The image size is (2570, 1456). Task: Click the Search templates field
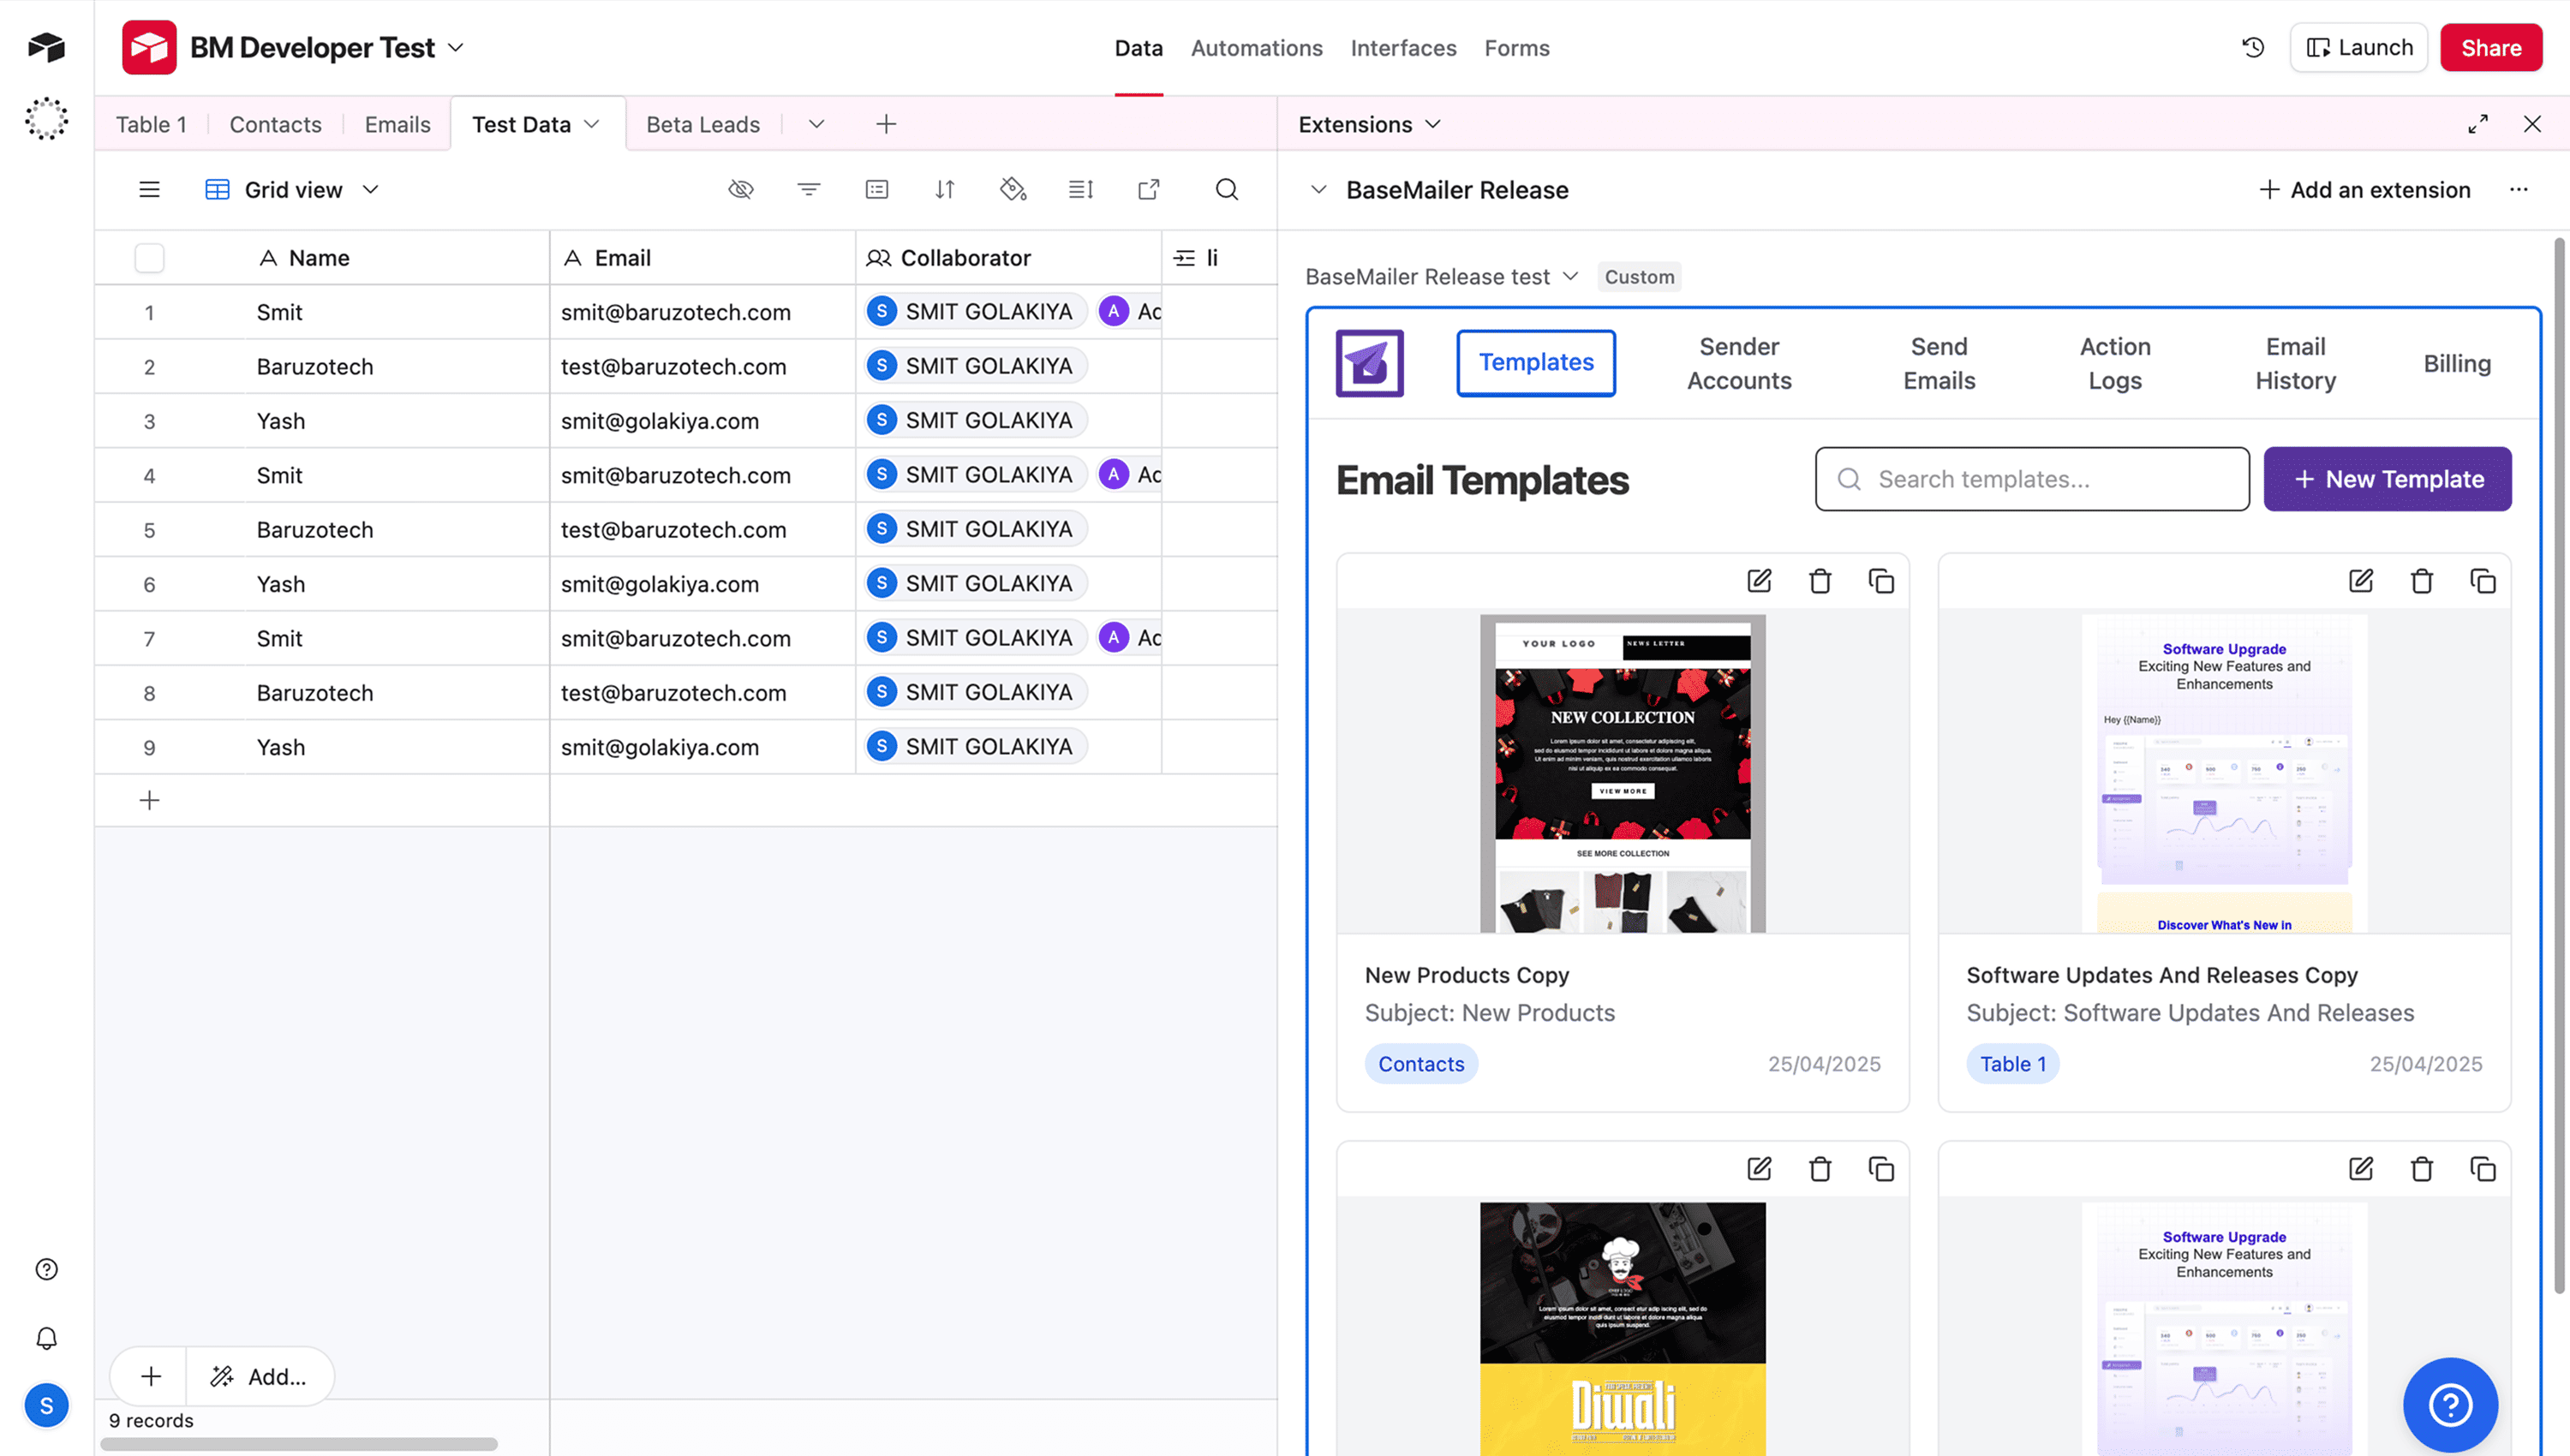2031,479
